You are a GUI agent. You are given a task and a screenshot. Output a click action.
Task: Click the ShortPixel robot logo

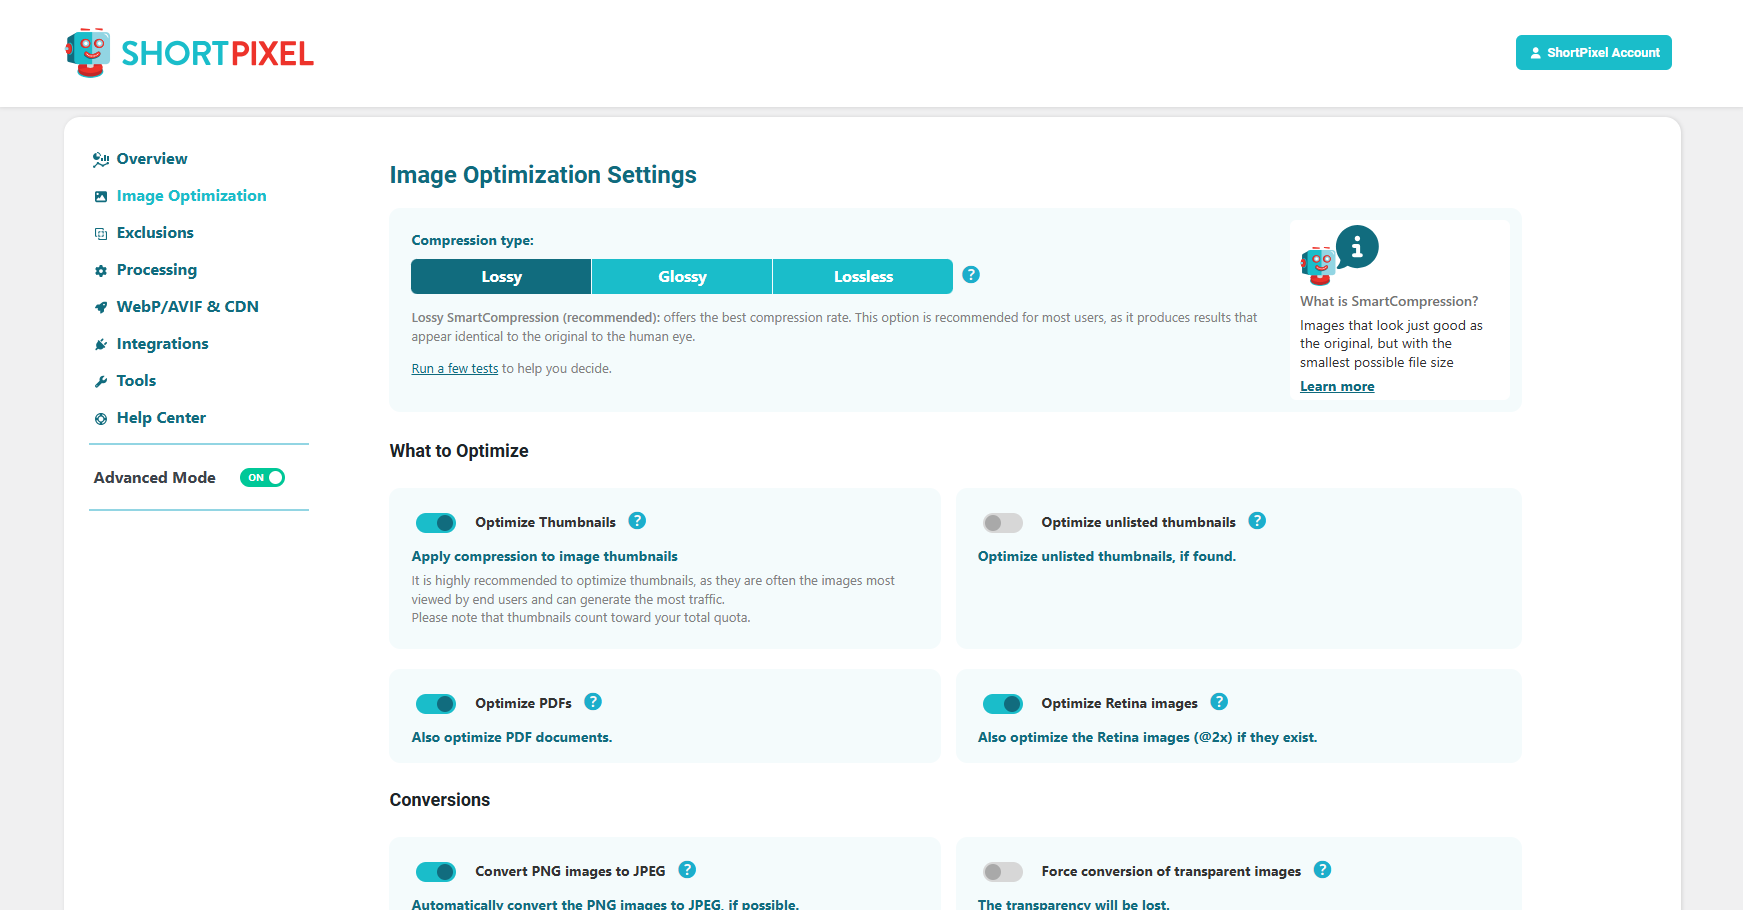coord(88,53)
